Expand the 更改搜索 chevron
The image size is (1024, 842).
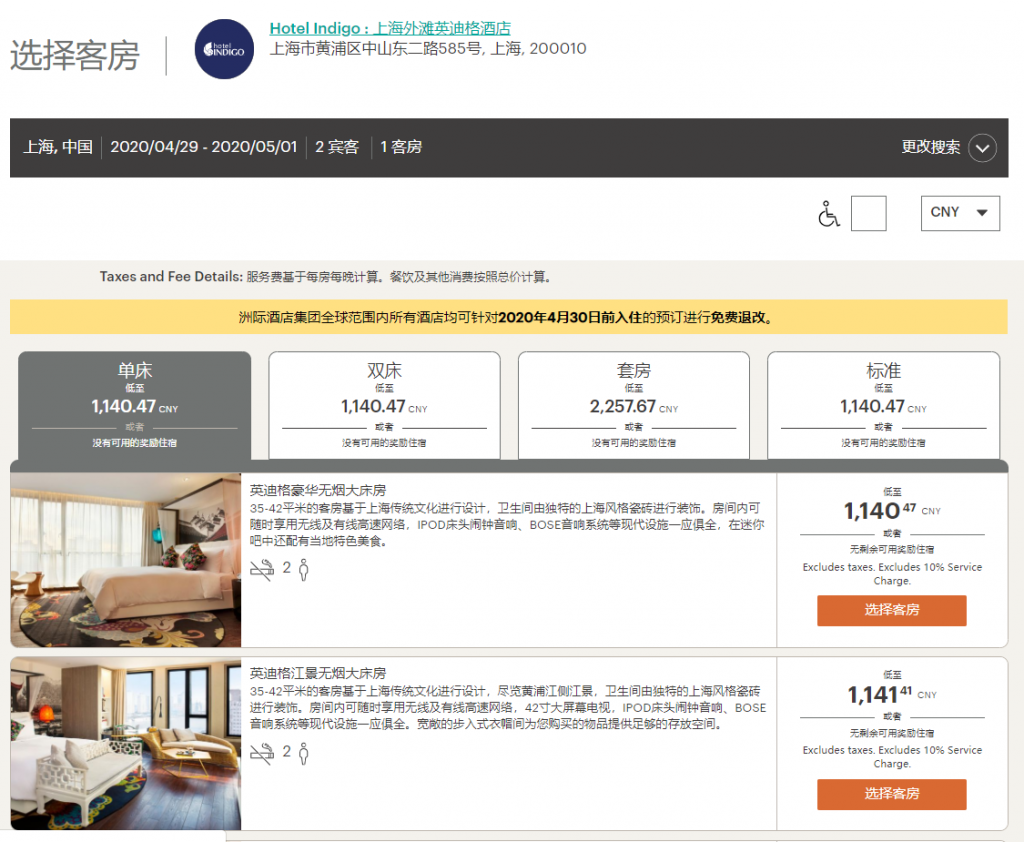(982, 148)
